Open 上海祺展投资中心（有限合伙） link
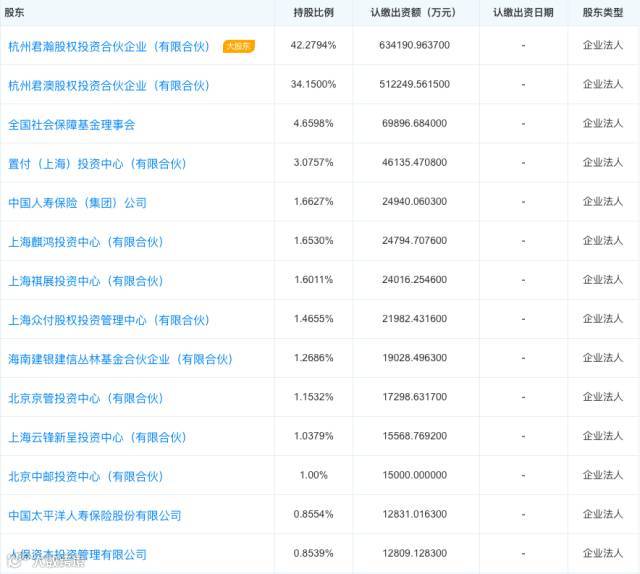This screenshot has width=640, height=574. point(86,281)
